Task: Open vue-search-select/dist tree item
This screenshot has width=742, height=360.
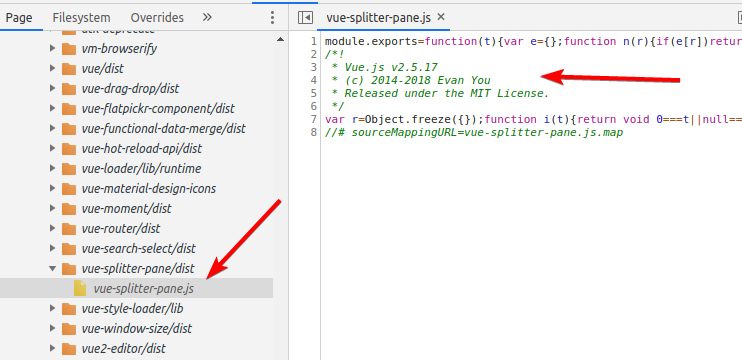Action: click(x=139, y=248)
